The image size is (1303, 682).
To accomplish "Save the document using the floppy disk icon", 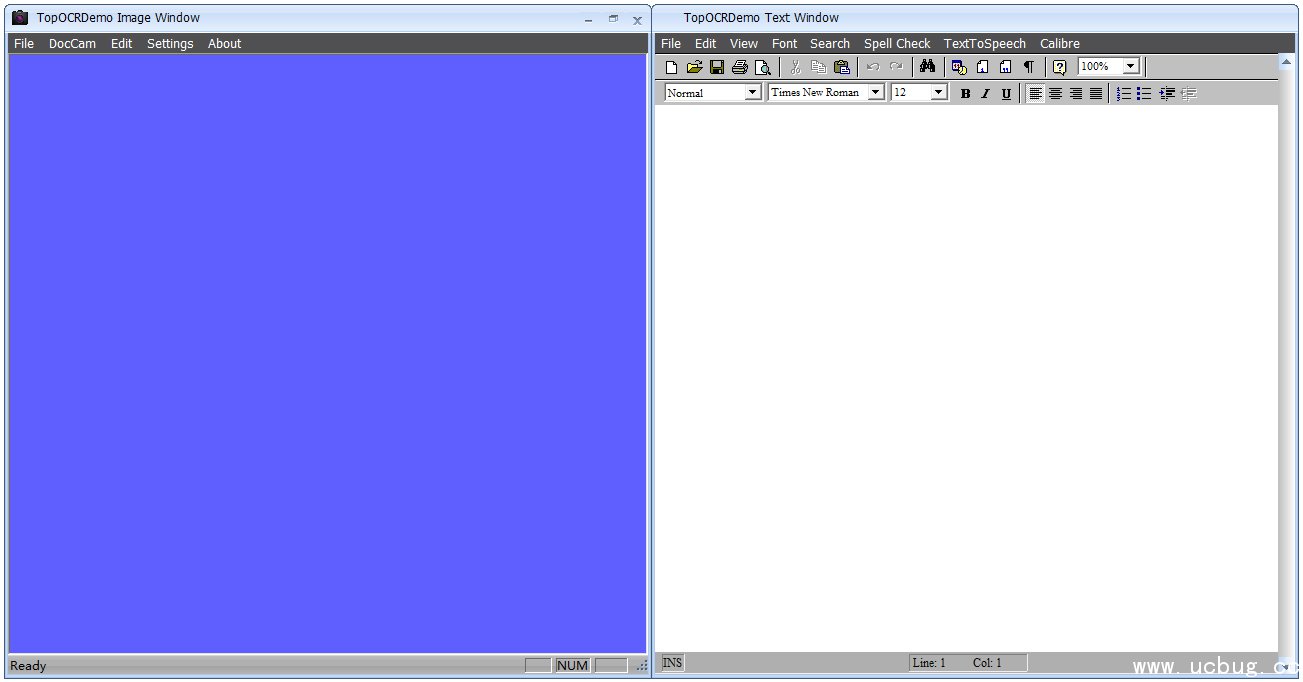I will (x=717, y=67).
